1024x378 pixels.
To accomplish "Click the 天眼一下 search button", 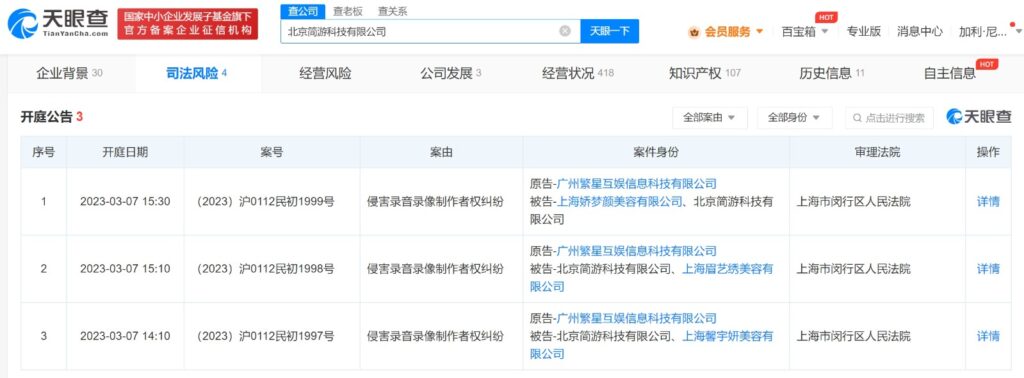I will tap(610, 31).
